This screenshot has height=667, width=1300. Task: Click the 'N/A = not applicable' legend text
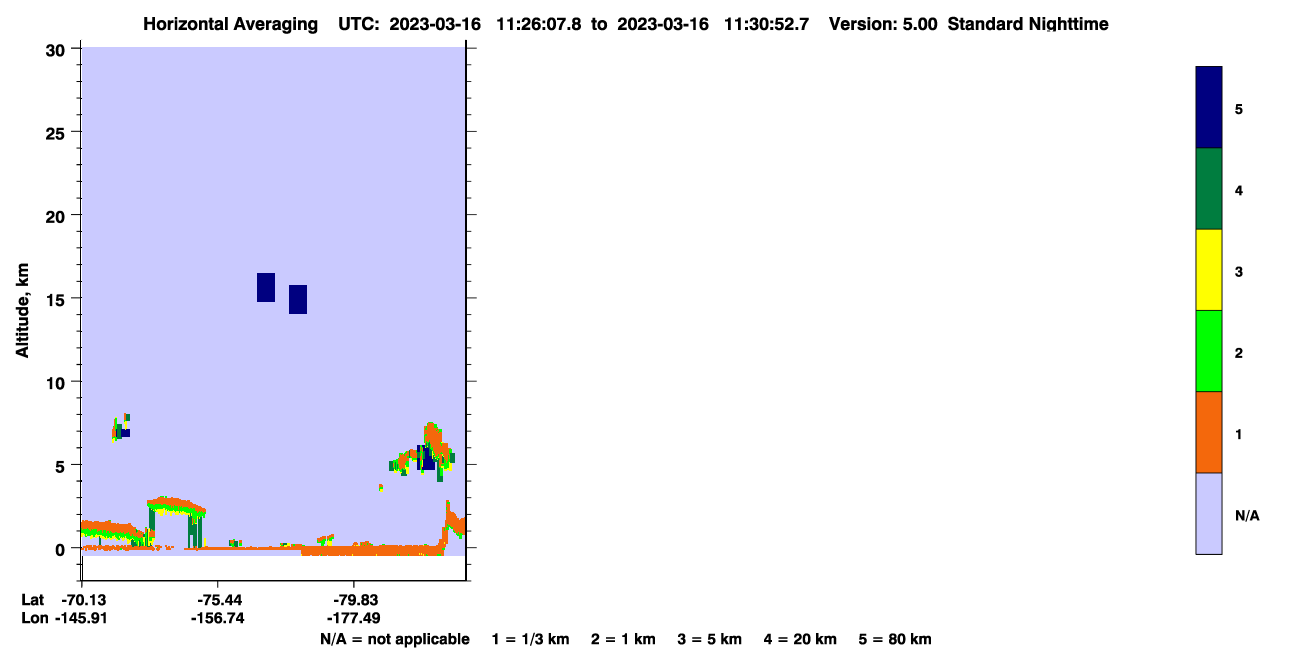click(x=394, y=639)
